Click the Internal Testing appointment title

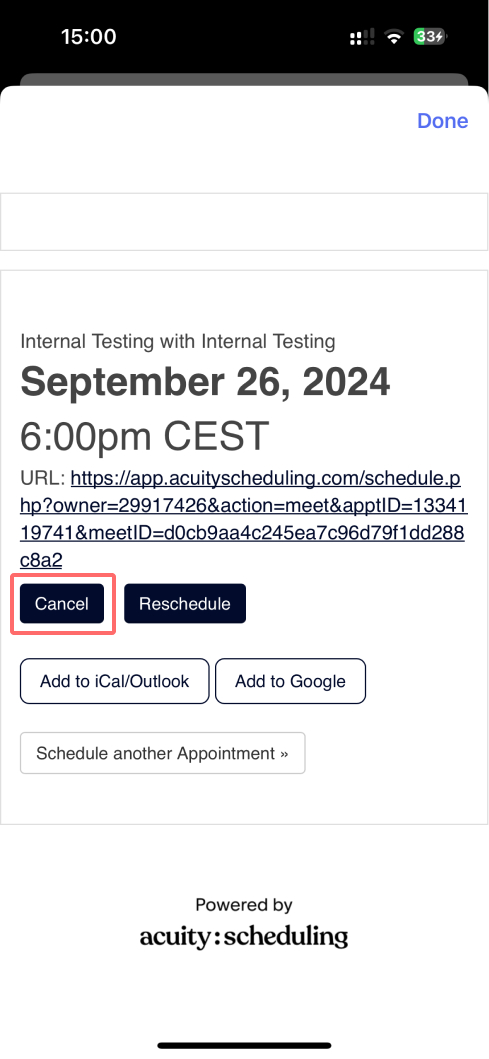pyautogui.click(x=178, y=342)
